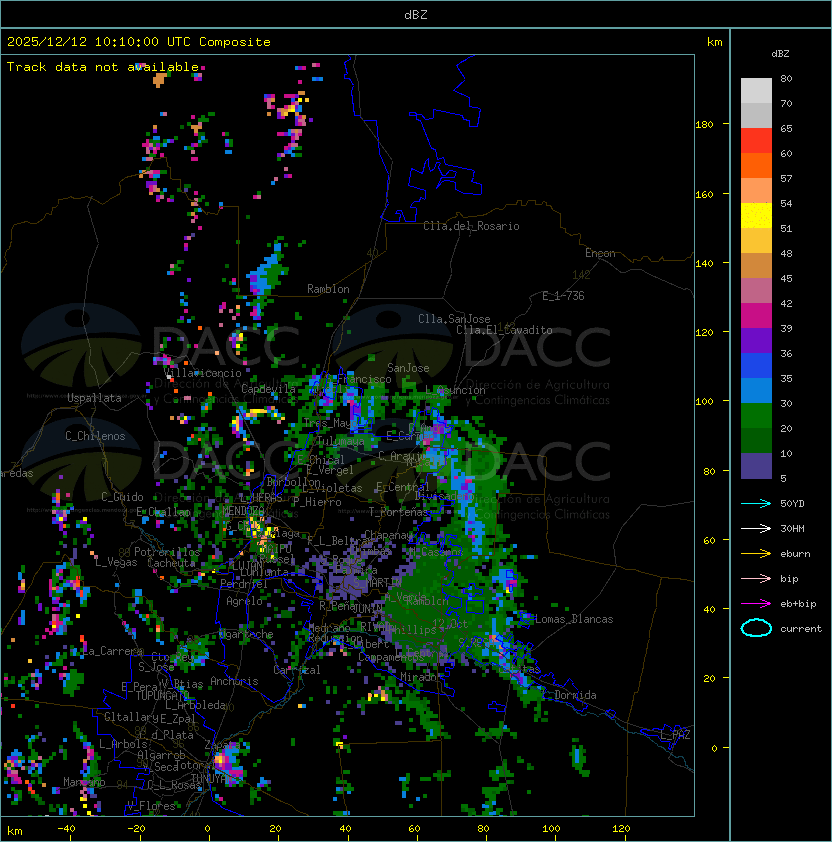Image resolution: width=832 pixels, height=842 pixels.
Task: Click the '160' tick on the vertical axis
Action: click(704, 194)
